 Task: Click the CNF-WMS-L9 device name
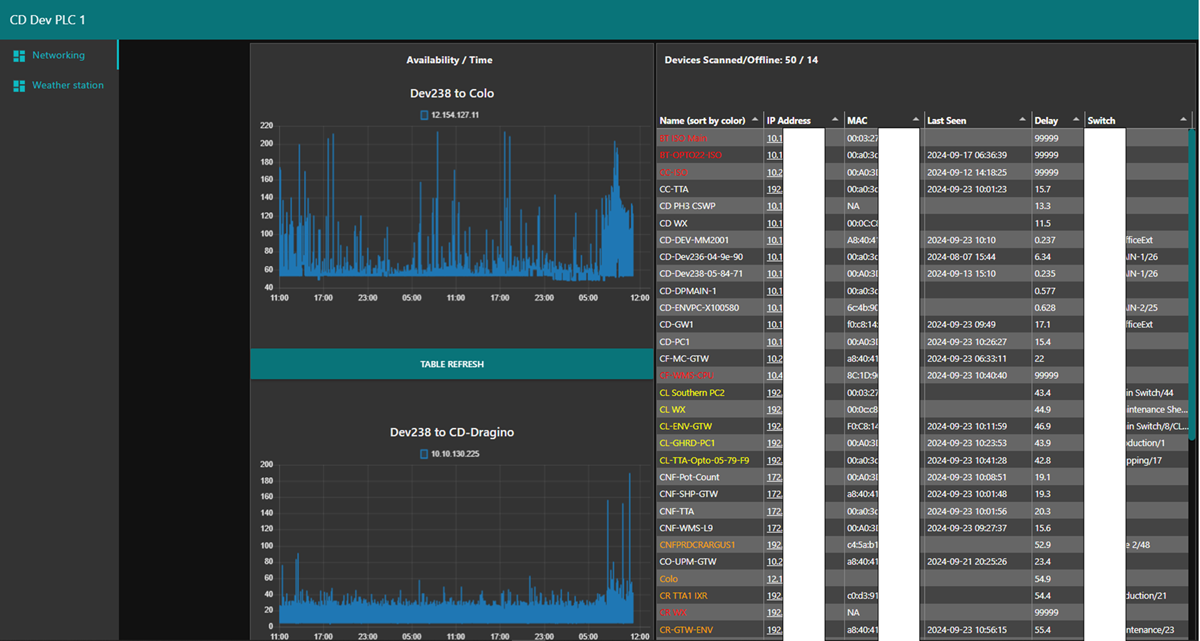(x=687, y=528)
